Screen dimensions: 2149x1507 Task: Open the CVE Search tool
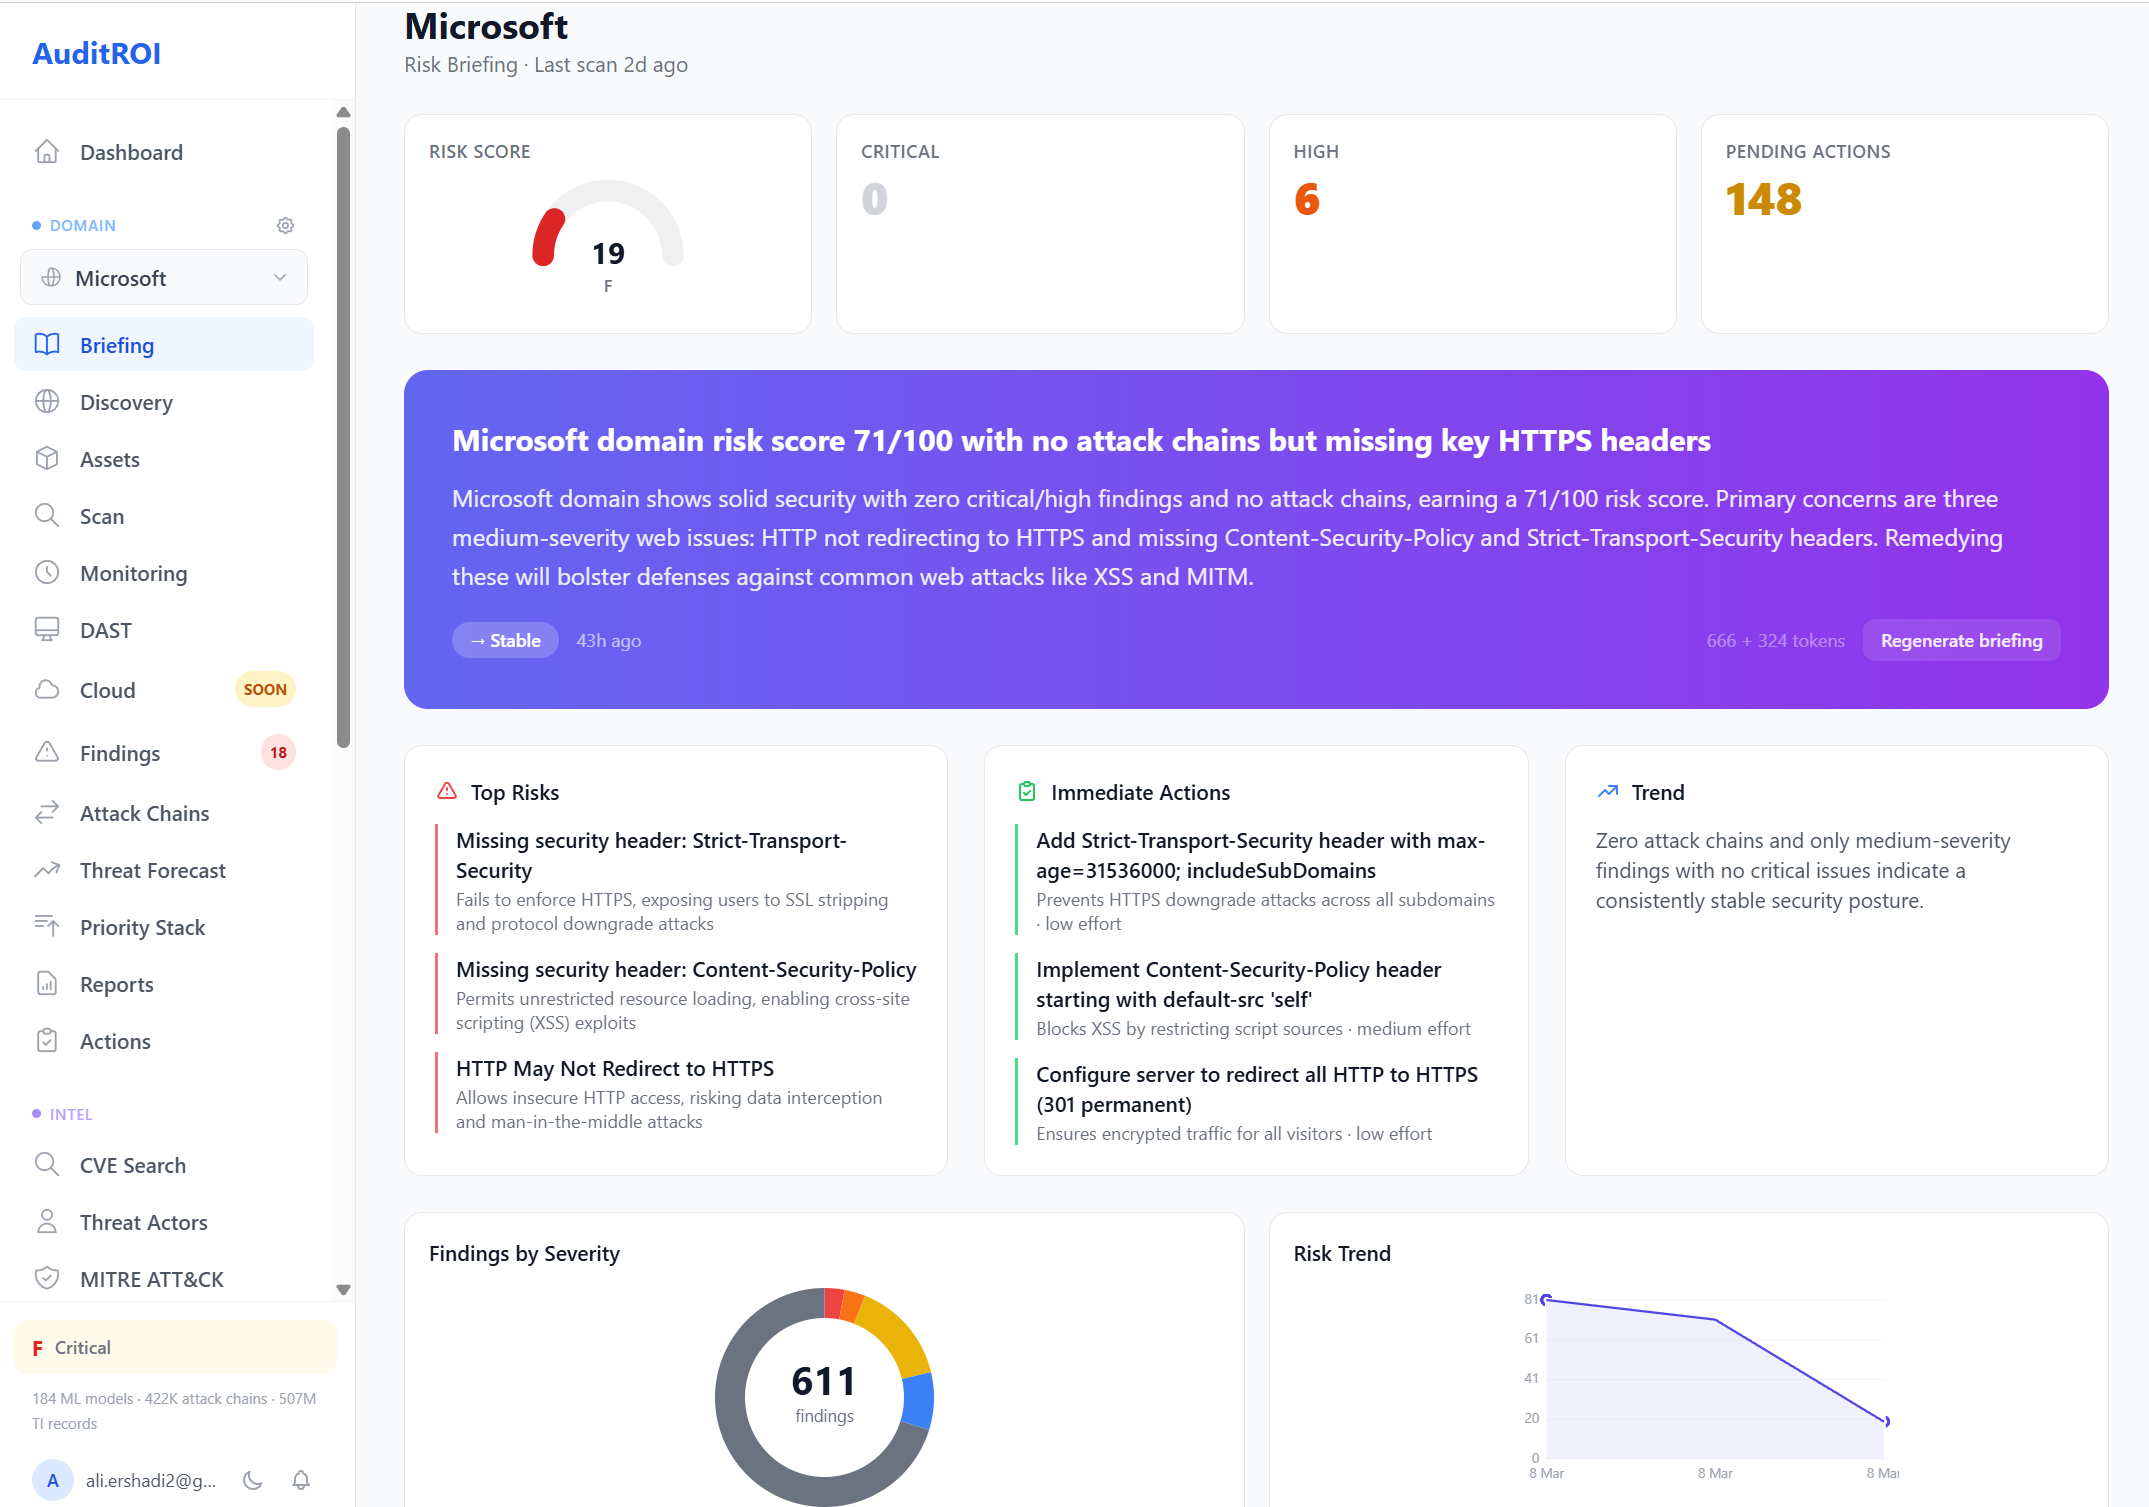(x=132, y=1165)
